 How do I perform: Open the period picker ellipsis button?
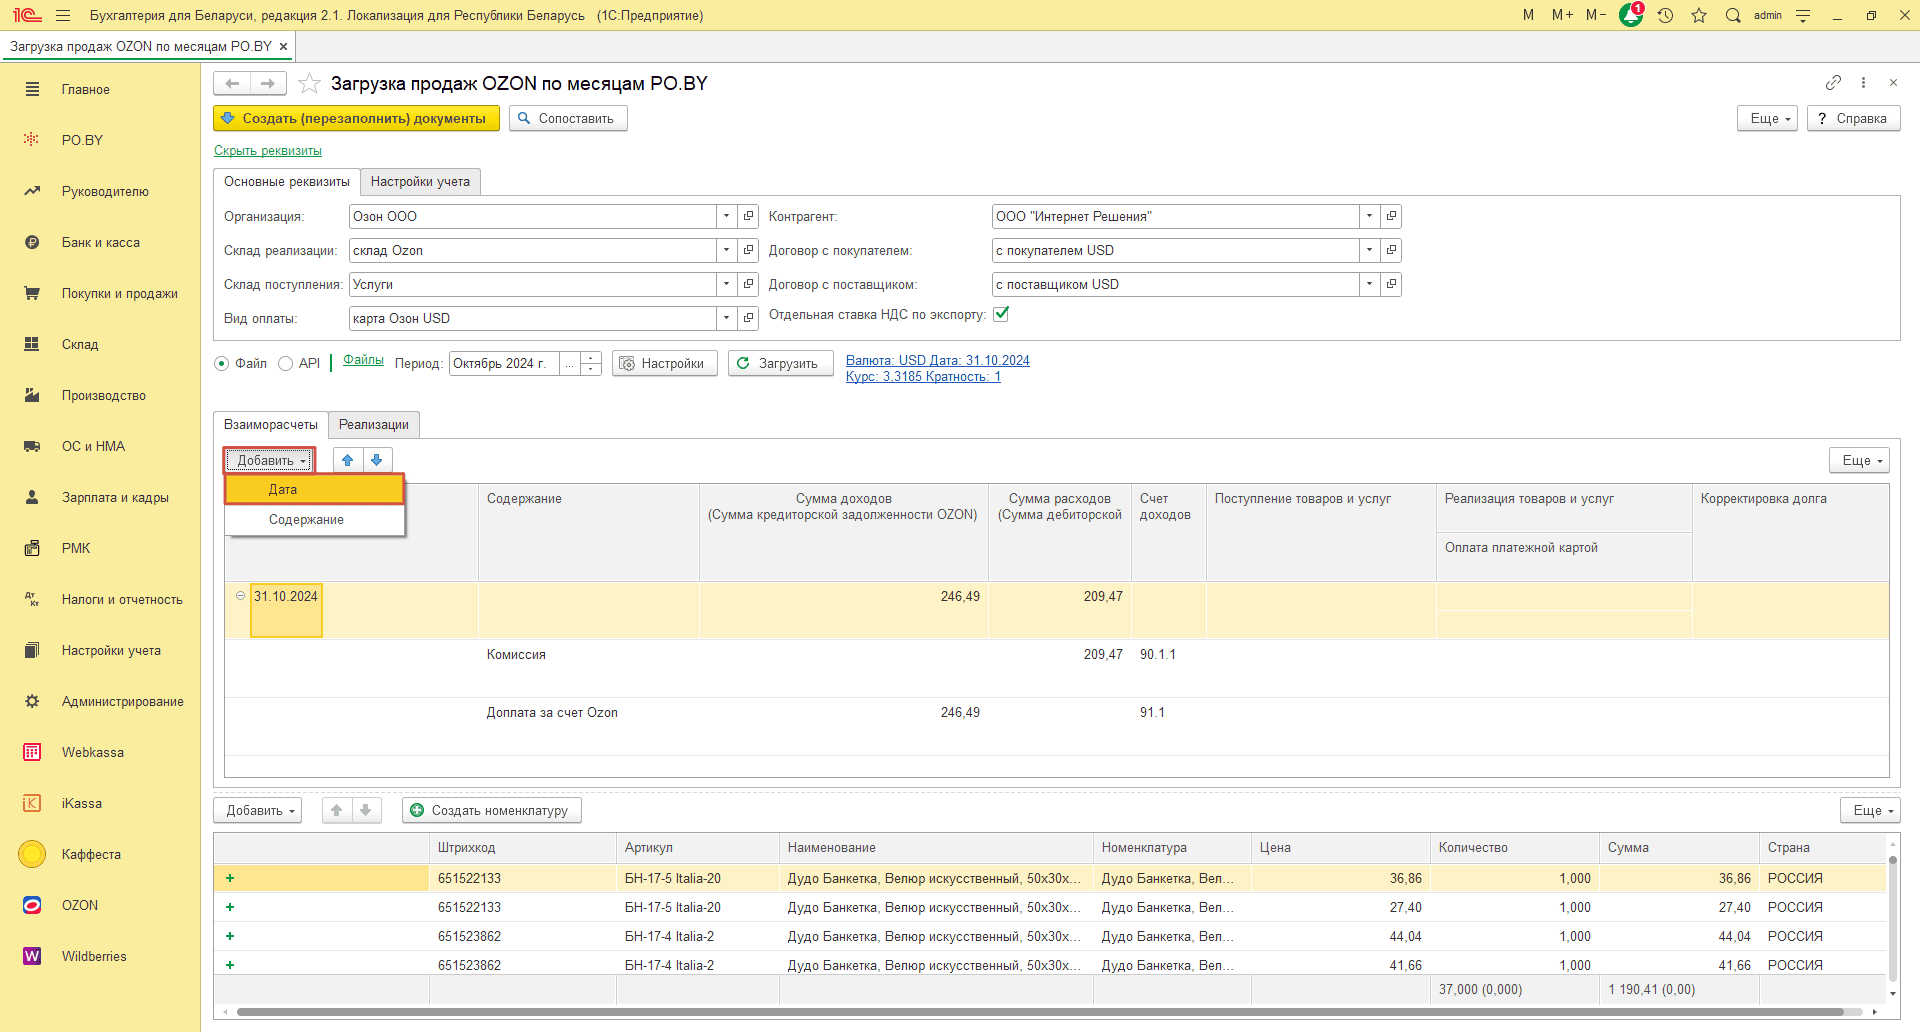click(570, 363)
